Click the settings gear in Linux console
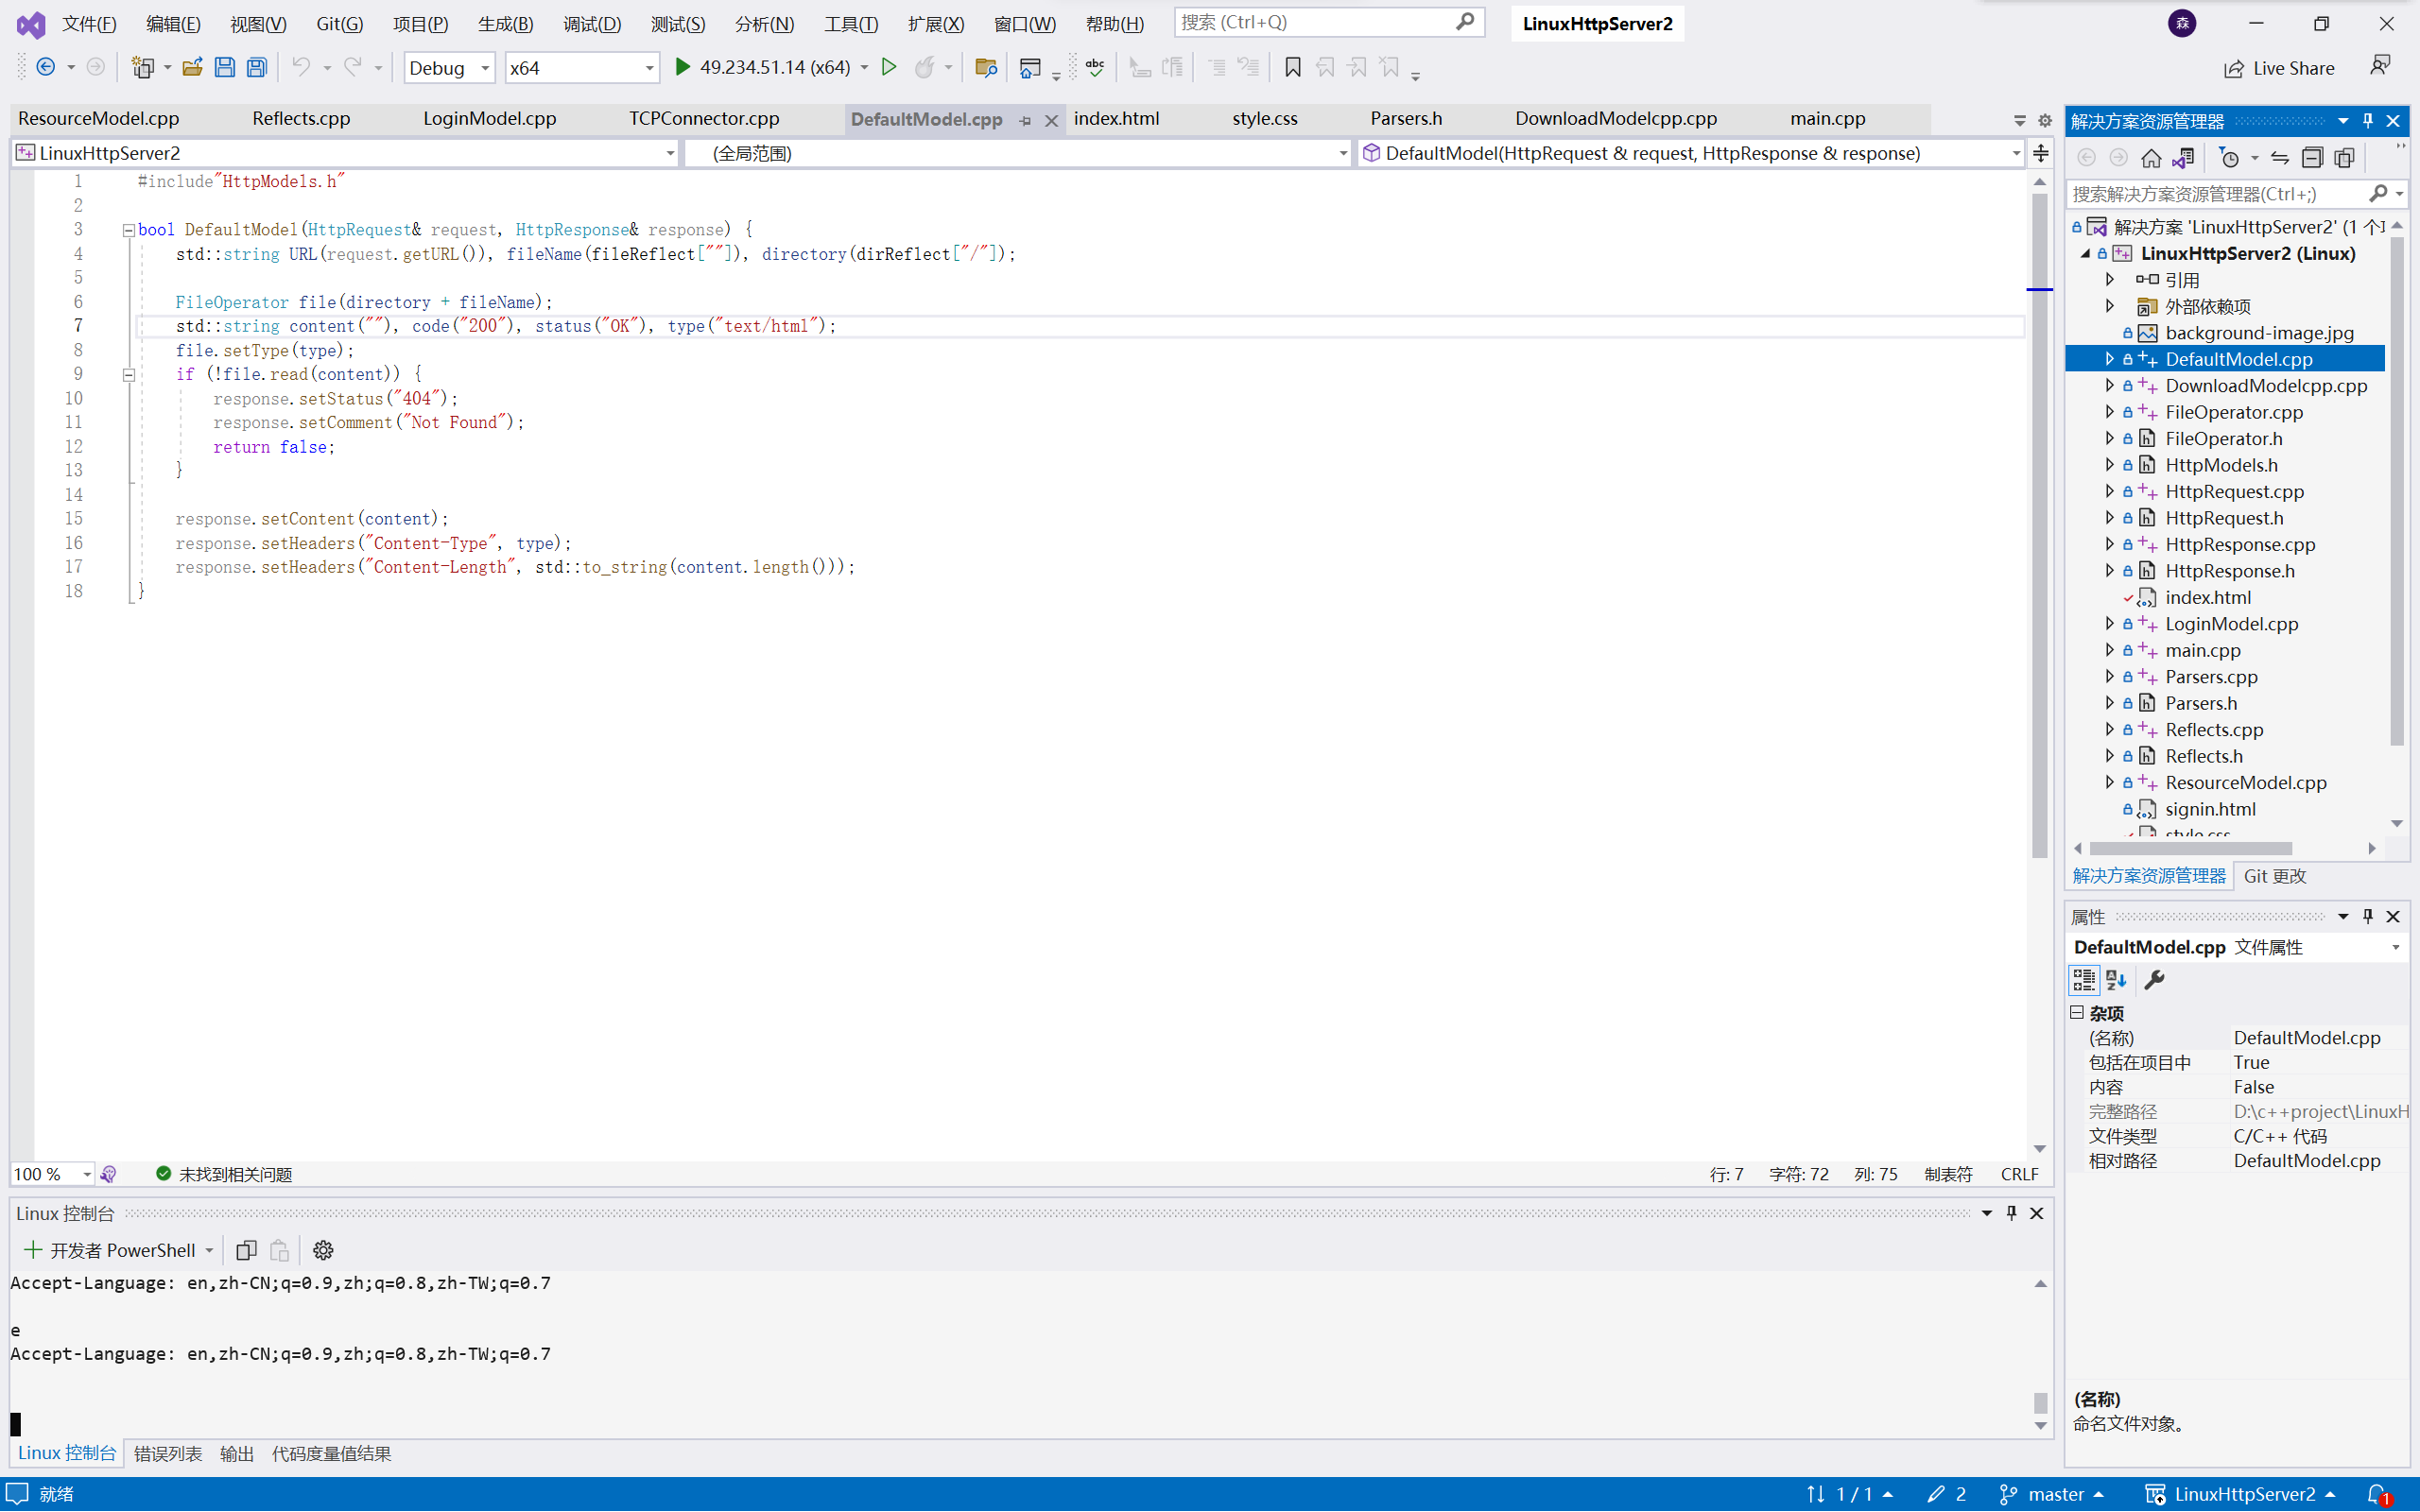Screen dimensions: 2420x1512 [323, 1250]
